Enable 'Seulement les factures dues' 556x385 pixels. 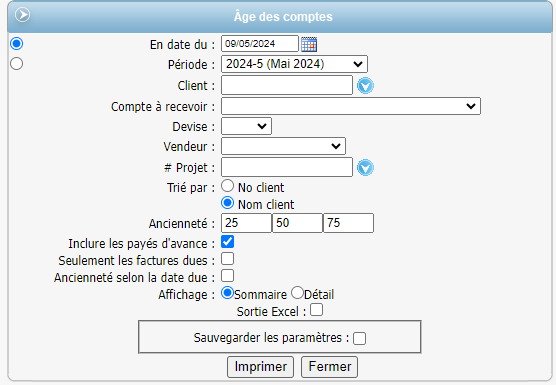pyautogui.click(x=227, y=259)
